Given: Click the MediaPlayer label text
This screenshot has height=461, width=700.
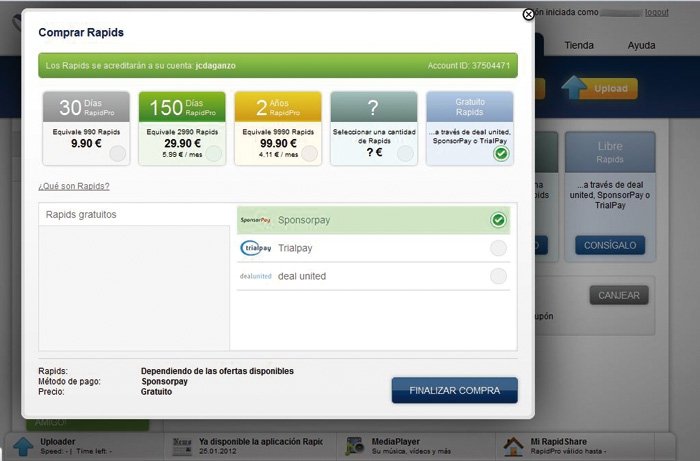Looking at the screenshot, I should pyautogui.click(x=396, y=442).
